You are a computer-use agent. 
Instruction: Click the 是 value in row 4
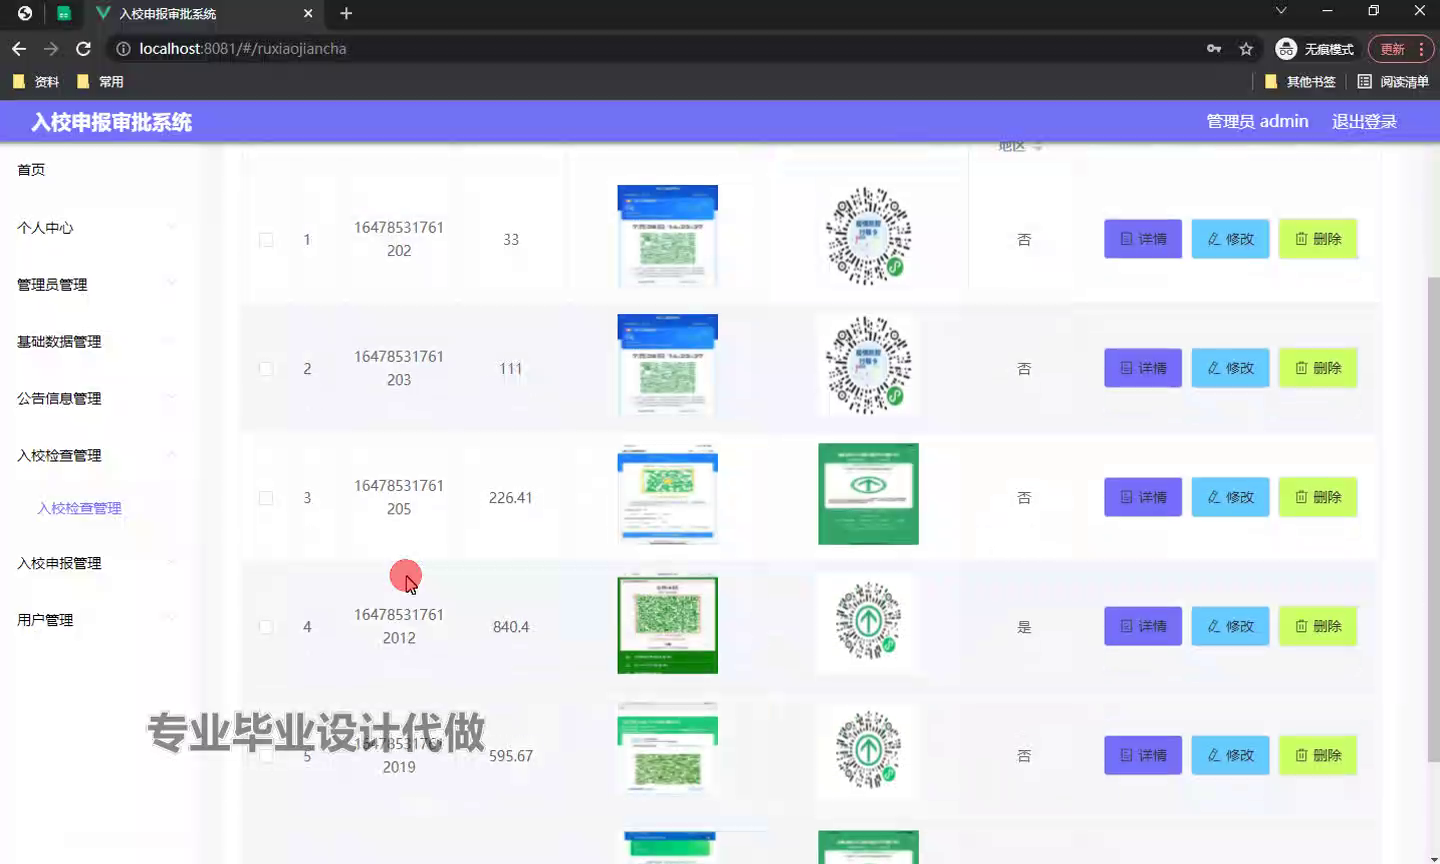click(1024, 627)
